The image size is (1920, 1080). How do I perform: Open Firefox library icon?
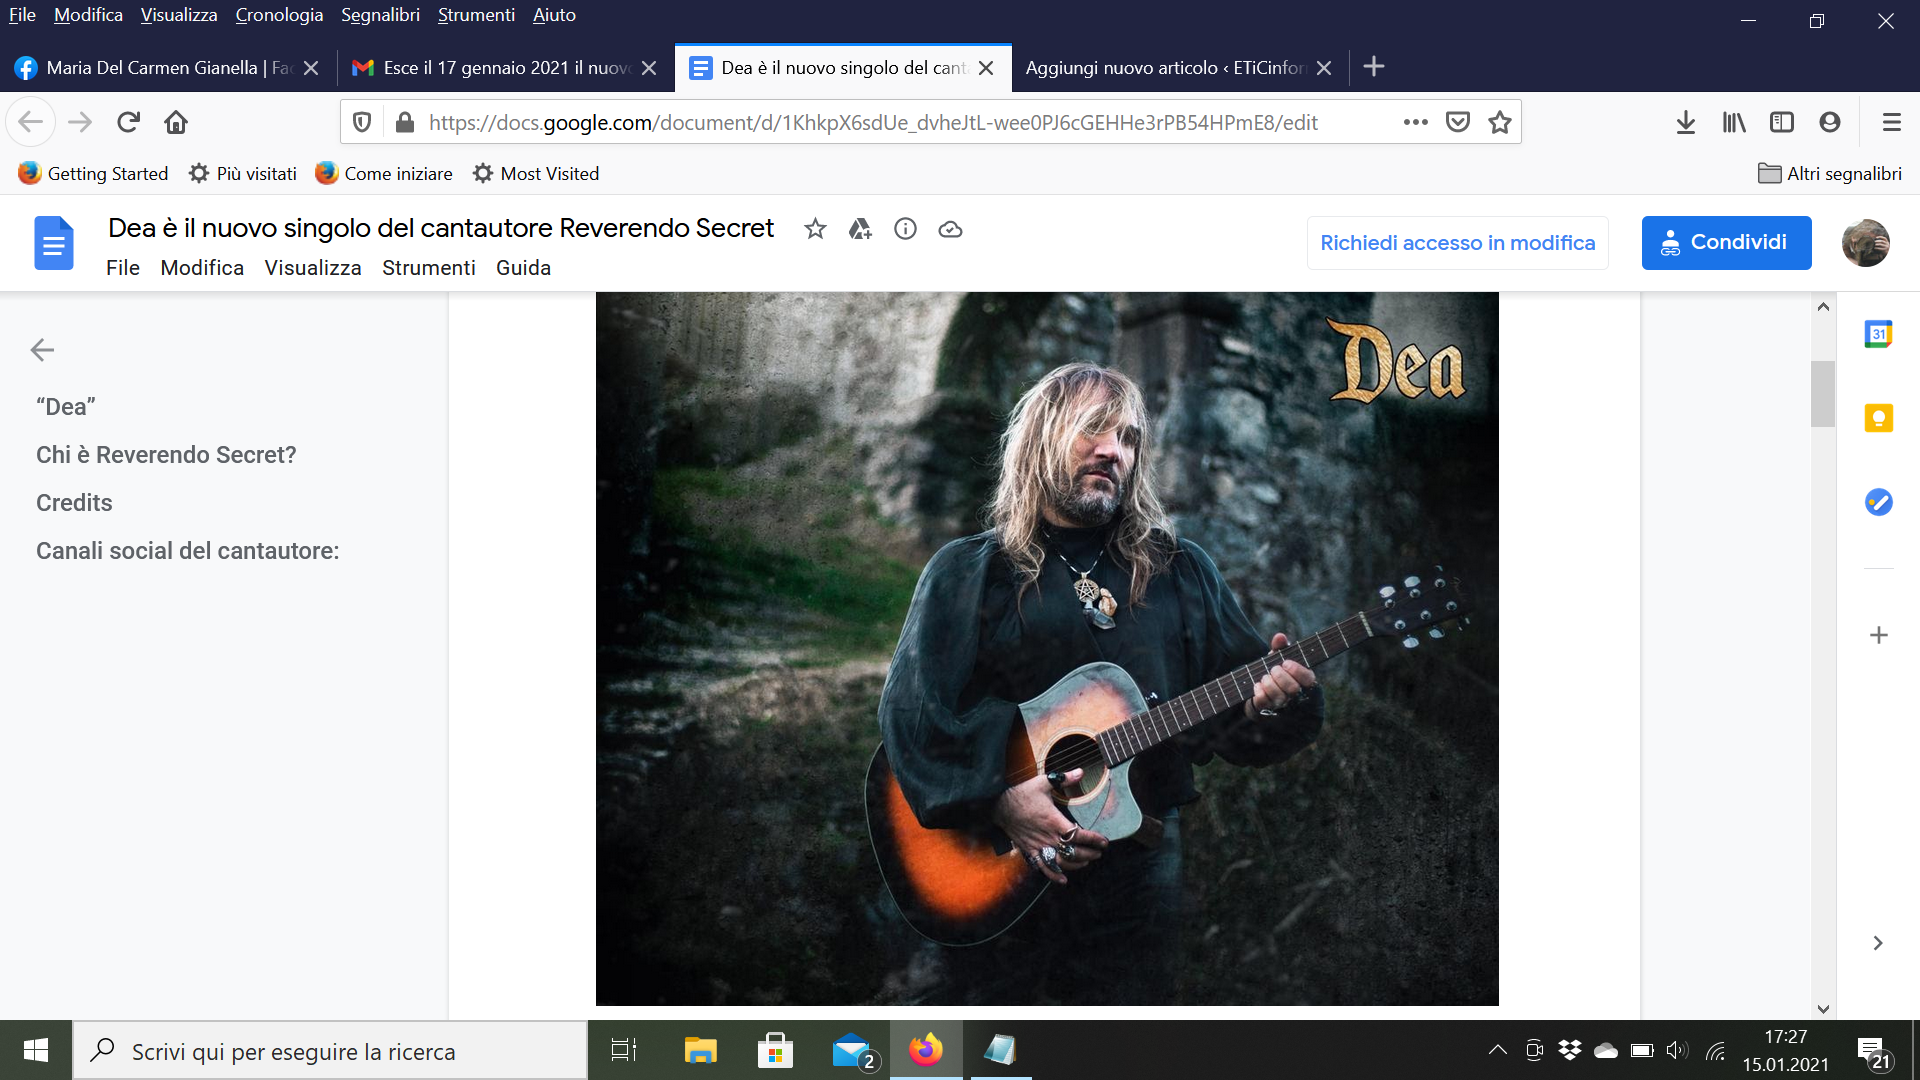[1734, 122]
